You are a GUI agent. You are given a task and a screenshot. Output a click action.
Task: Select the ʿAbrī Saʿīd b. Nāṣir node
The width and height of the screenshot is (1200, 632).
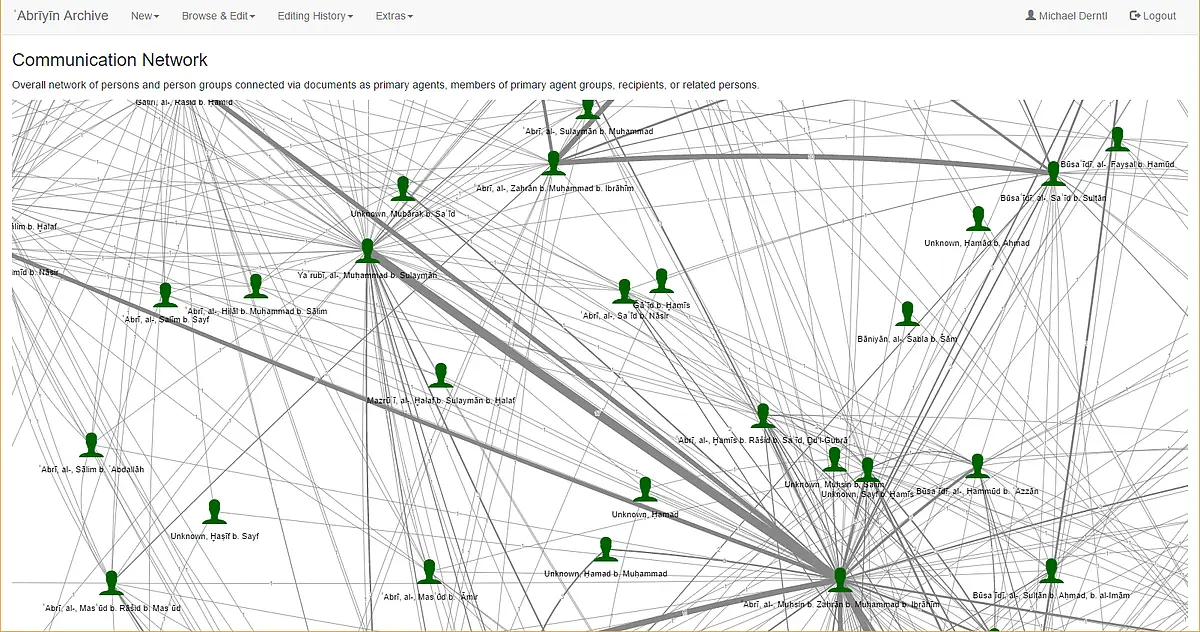click(x=624, y=292)
